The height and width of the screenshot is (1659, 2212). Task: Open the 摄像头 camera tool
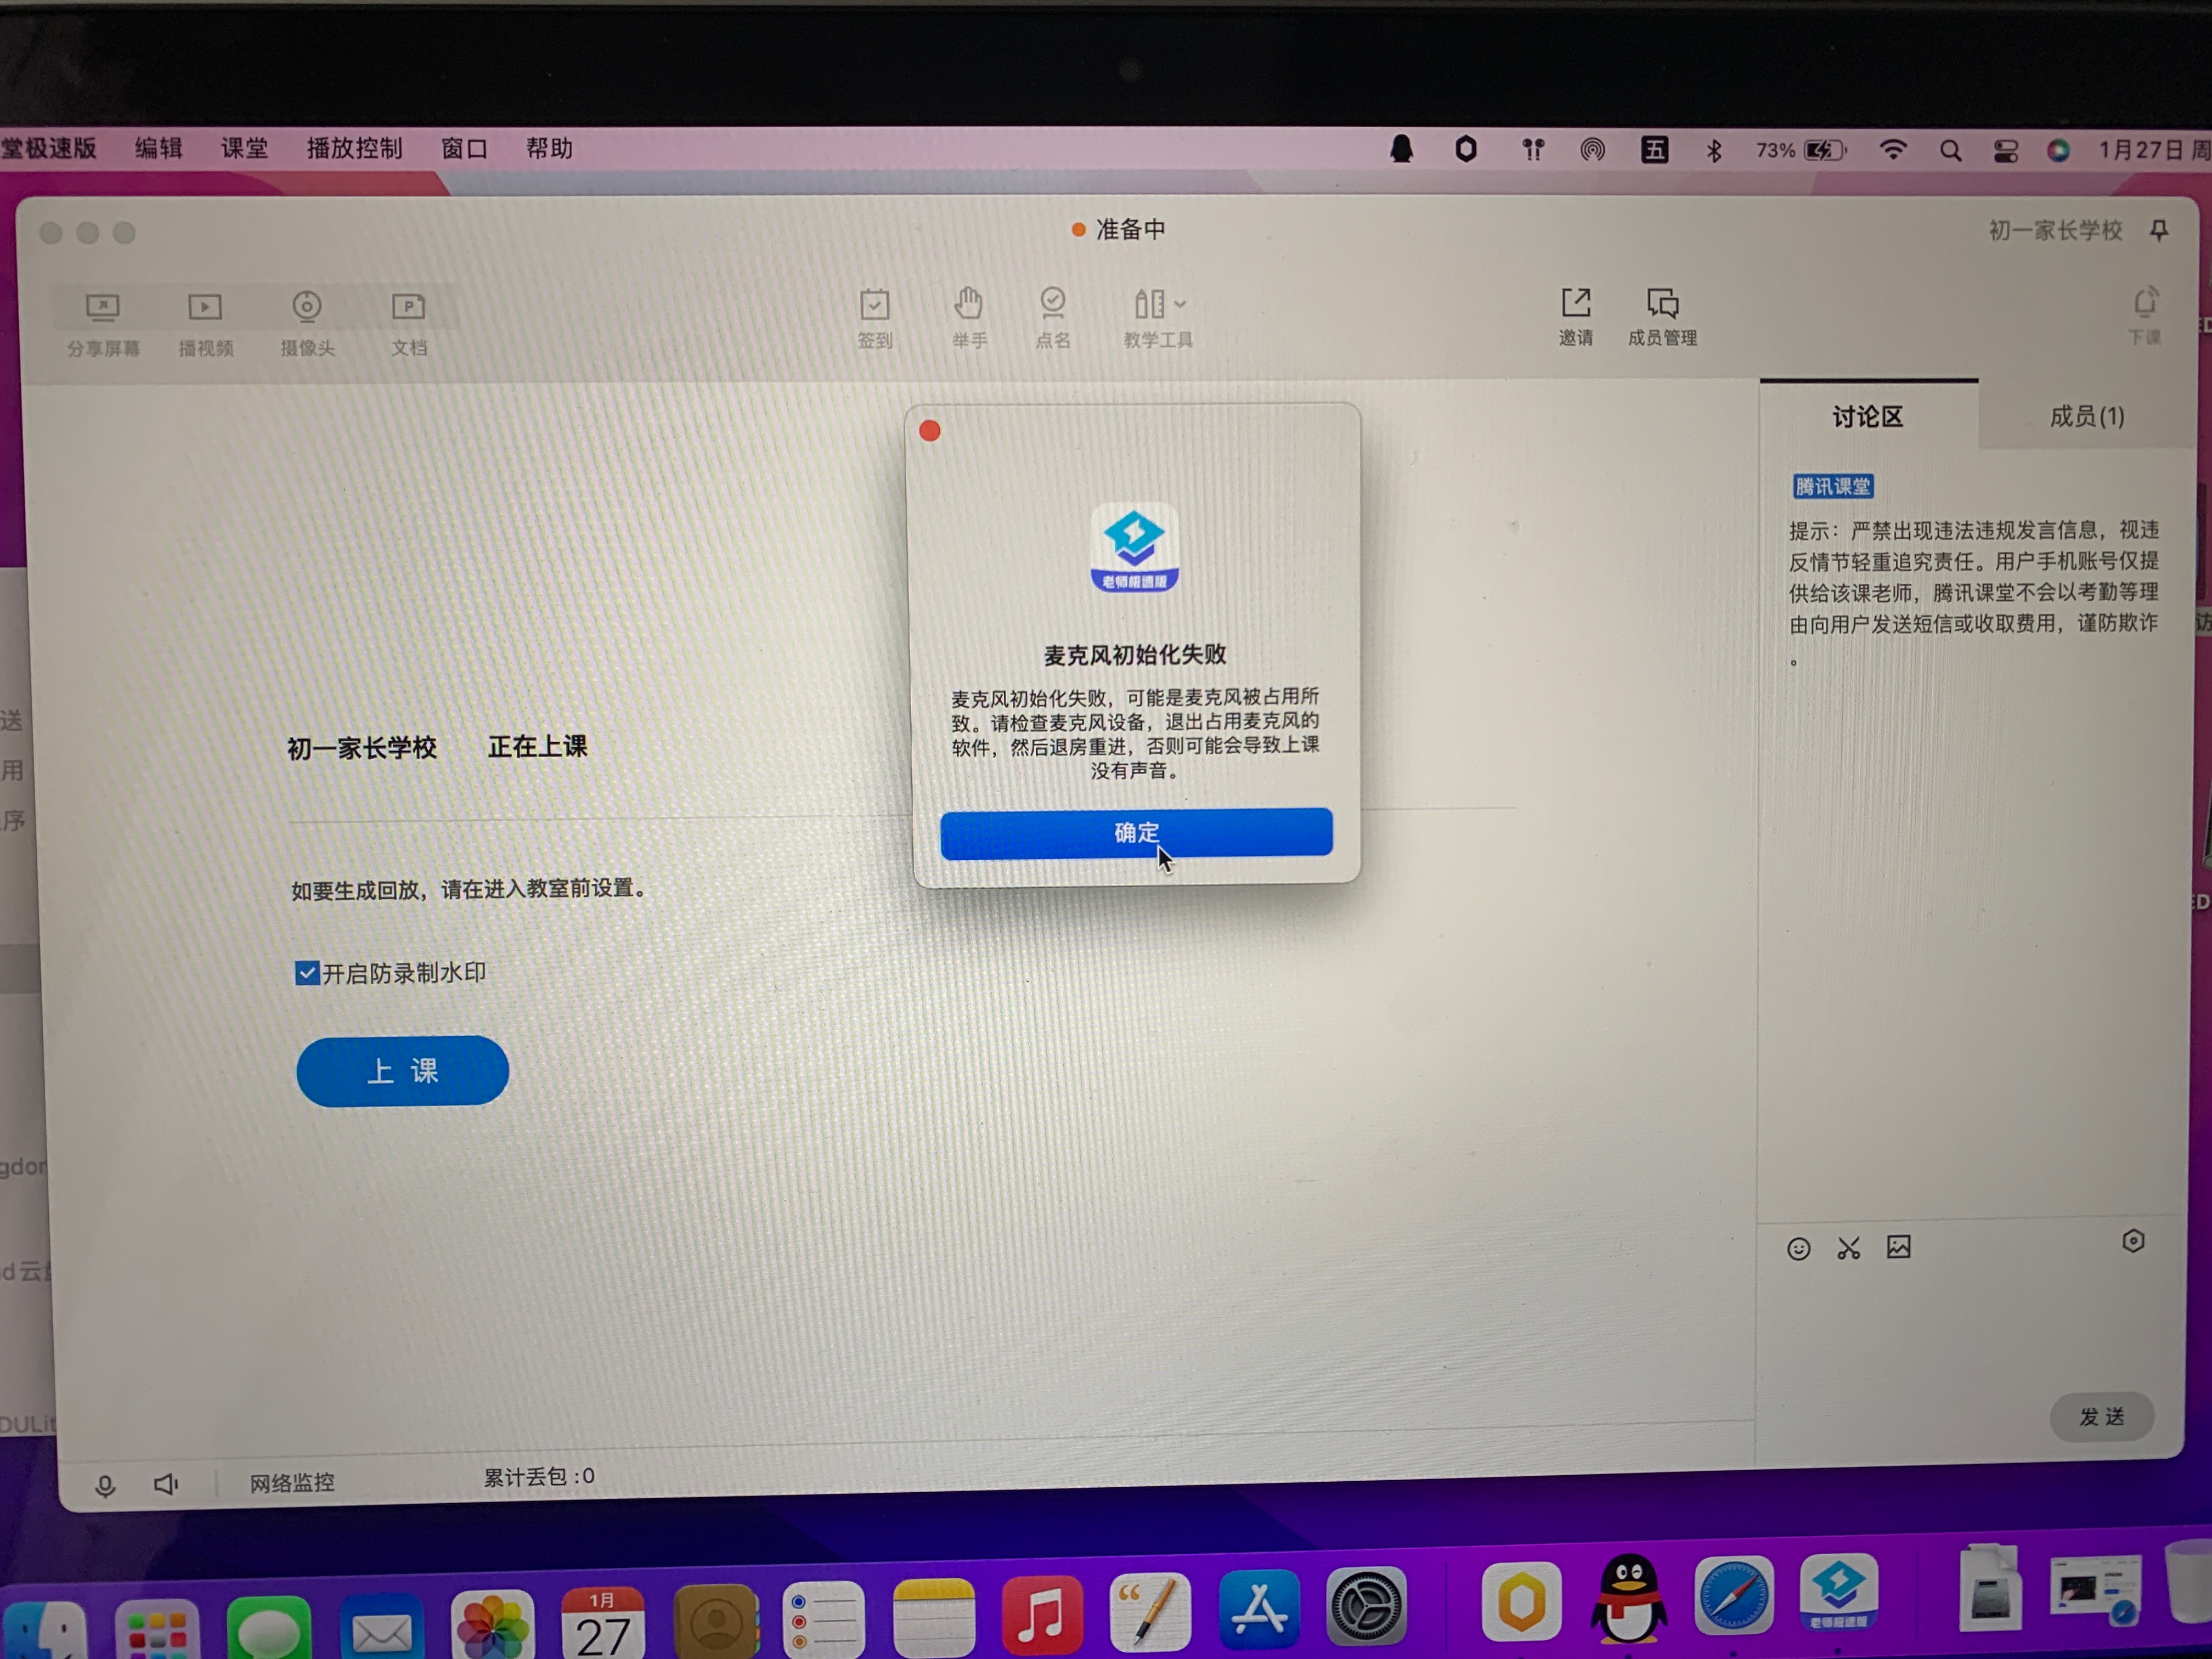coord(307,307)
